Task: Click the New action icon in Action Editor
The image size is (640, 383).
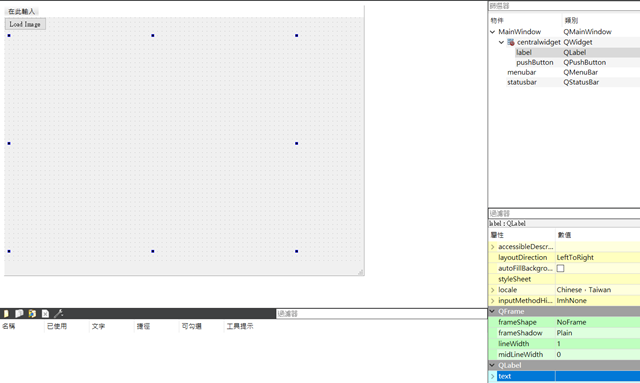Action: click(x=6, y=314)
